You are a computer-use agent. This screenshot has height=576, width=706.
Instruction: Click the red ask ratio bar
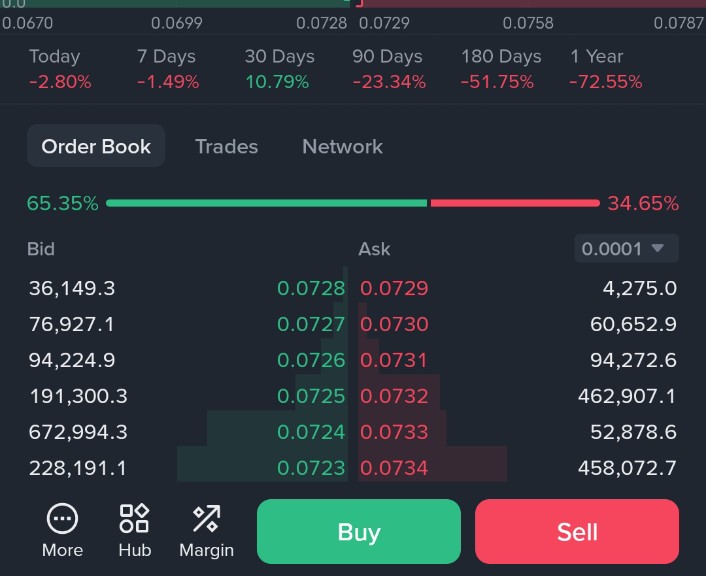514,203
